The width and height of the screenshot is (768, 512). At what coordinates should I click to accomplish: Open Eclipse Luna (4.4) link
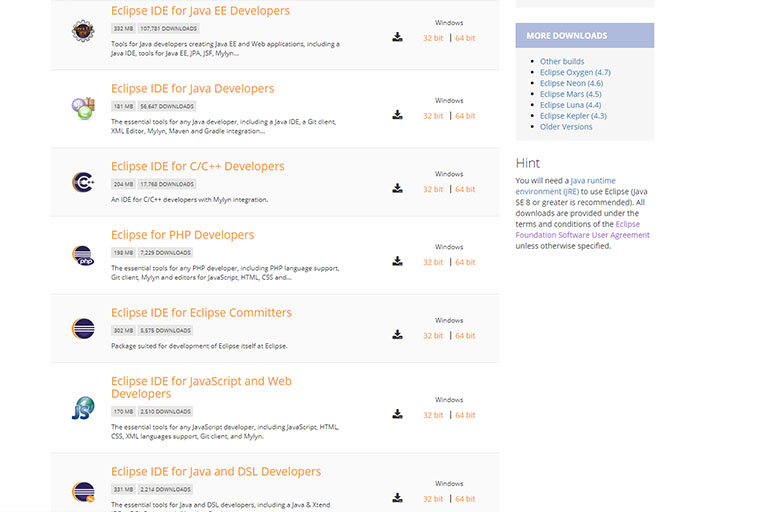click(x=570, y=105)
